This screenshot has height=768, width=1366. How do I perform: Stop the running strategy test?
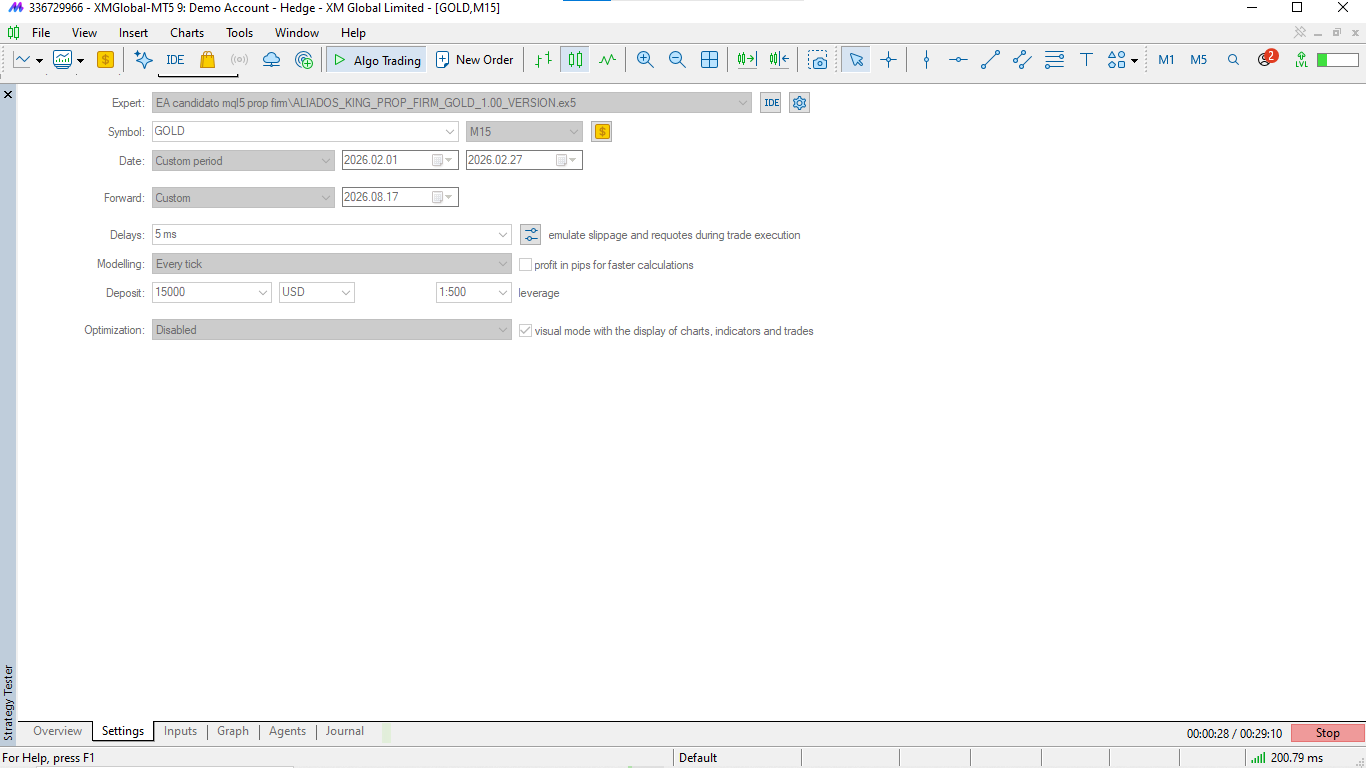1327,733
